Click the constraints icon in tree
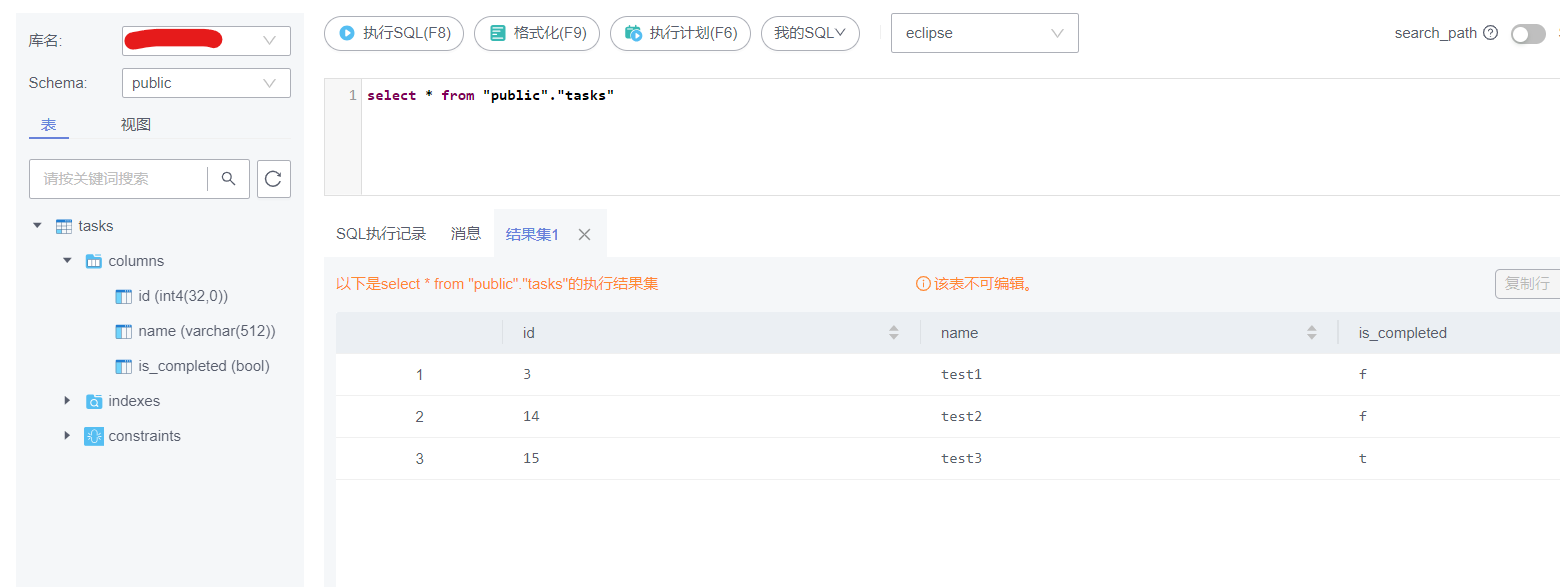The height and width of the screenshot is (587, 1560). tap(94, 436)
